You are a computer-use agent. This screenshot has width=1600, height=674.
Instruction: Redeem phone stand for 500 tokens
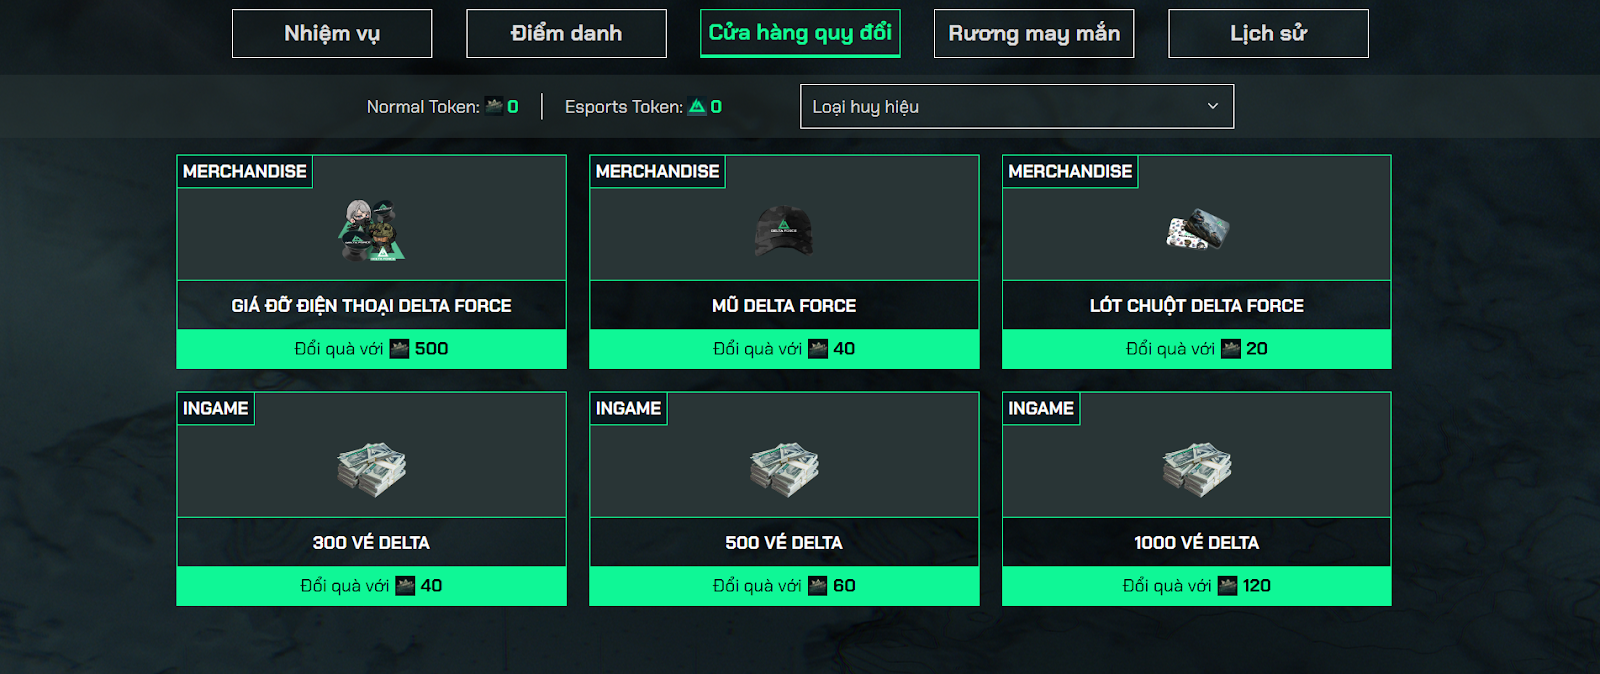click(x=371, y=349)
